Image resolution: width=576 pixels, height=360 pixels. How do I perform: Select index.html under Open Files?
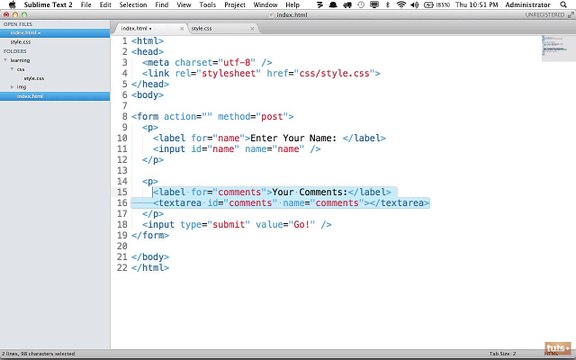[x=55, y=33]
